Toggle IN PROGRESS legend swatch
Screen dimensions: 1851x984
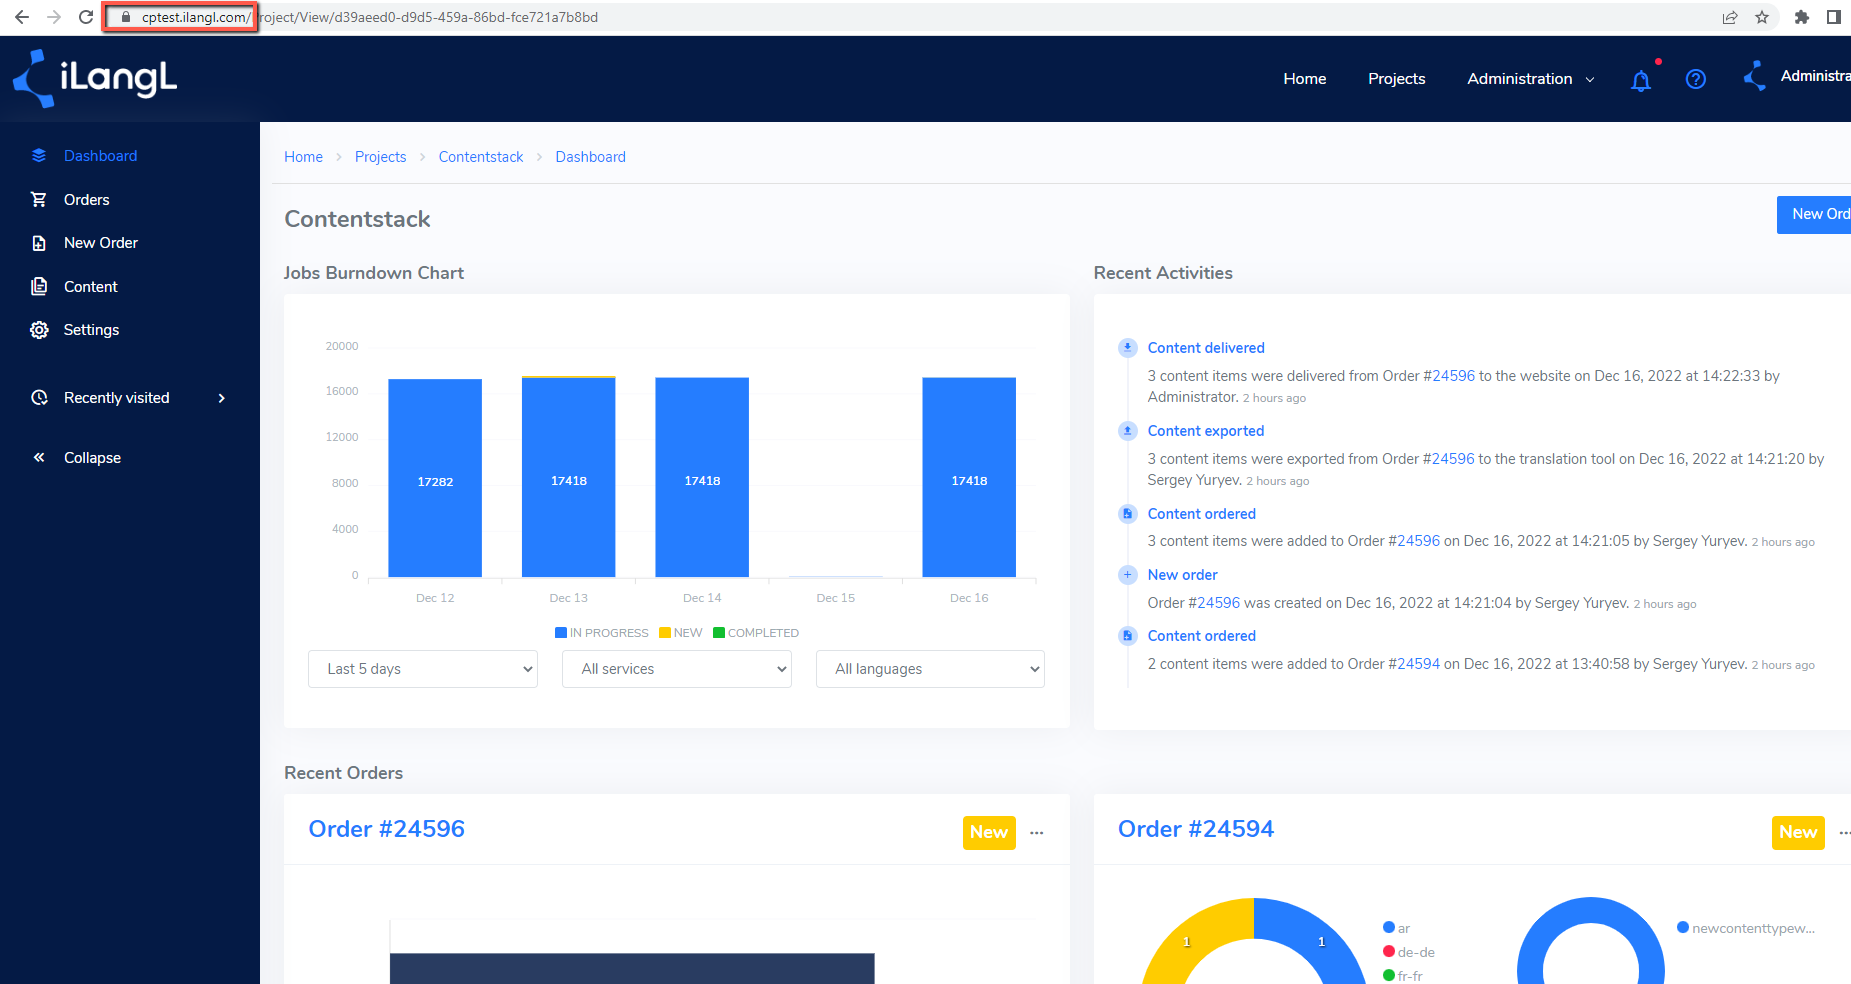tap(561, 633)
